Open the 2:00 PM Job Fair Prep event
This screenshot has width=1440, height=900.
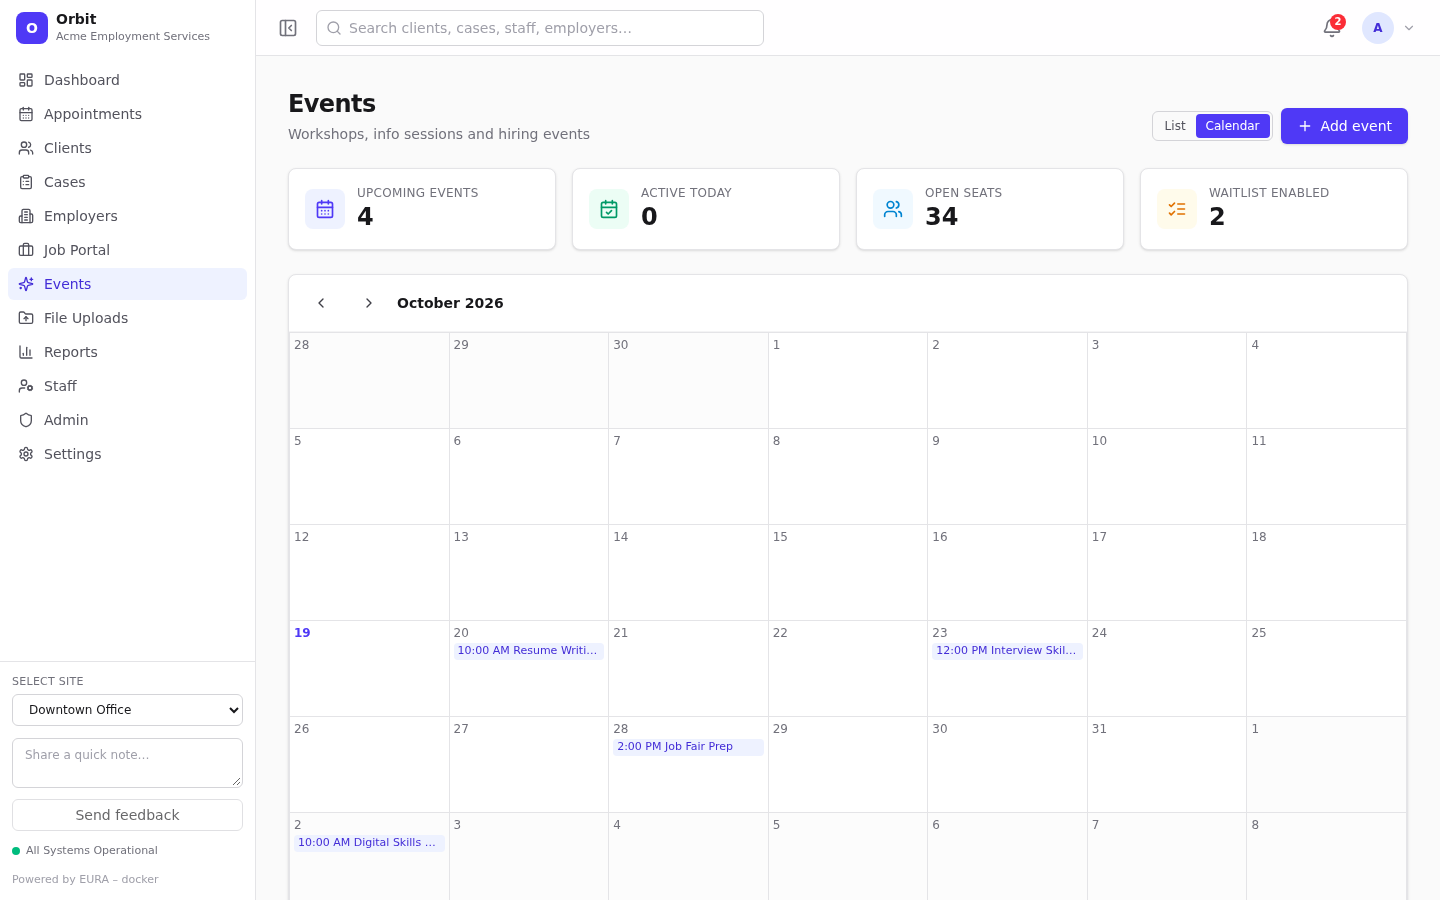pyautogui.click(x=688, y=747)
